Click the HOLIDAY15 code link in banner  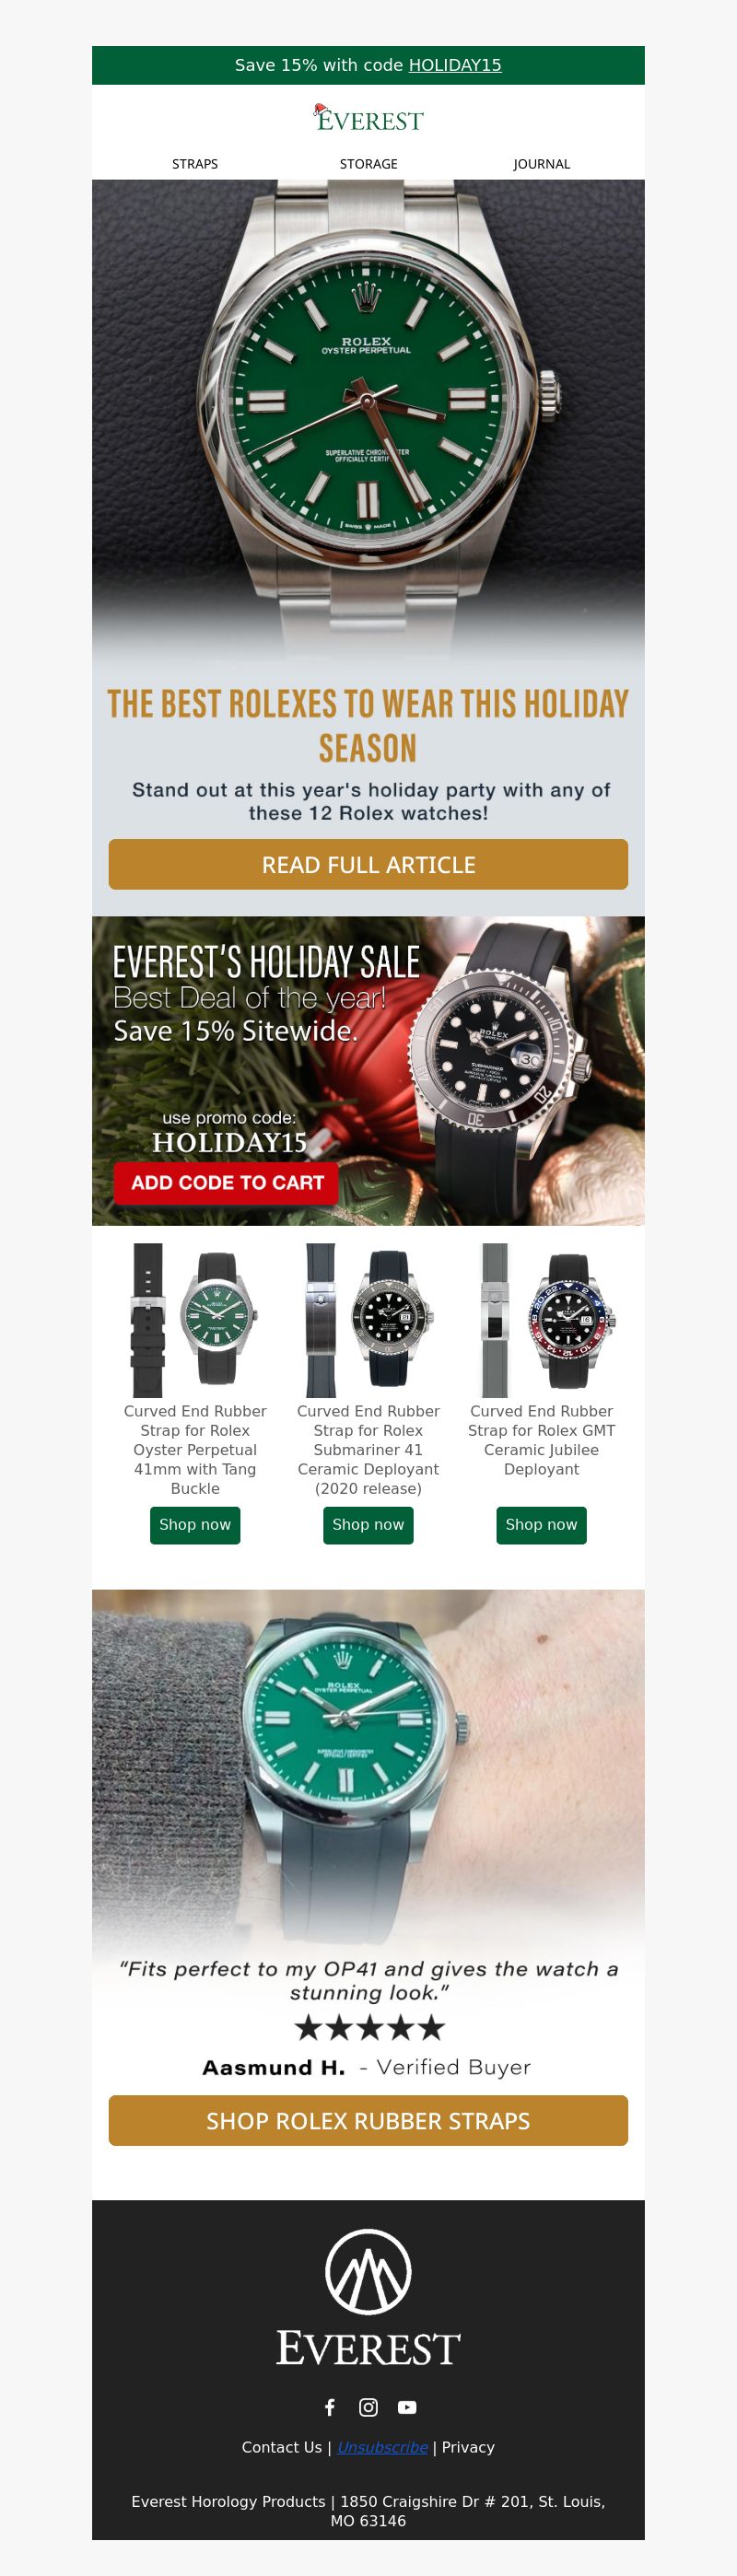click(x=455, y=65)
